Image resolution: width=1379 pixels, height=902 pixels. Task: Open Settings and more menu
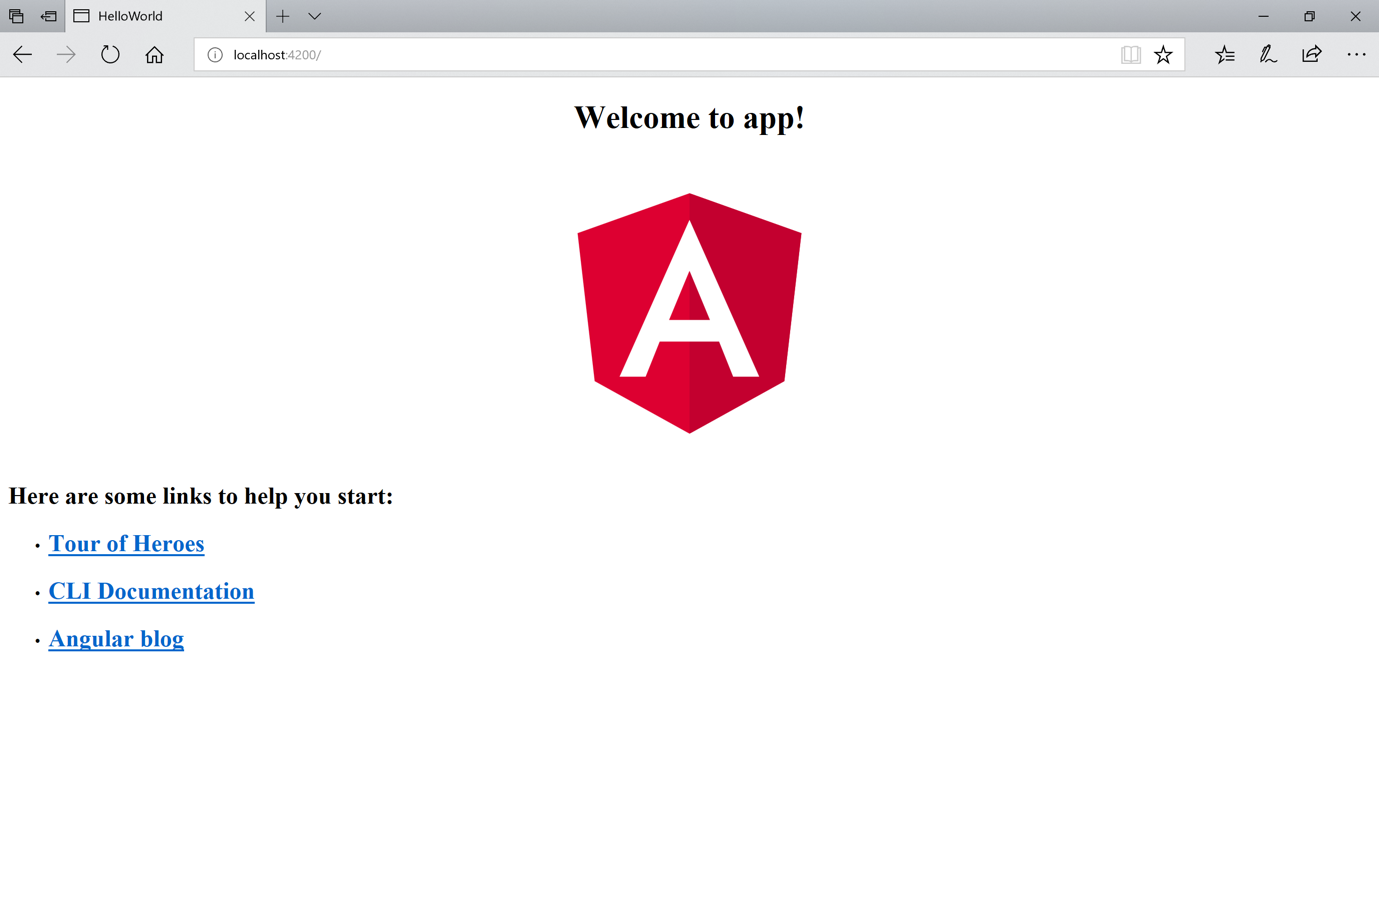(1356, 55)
